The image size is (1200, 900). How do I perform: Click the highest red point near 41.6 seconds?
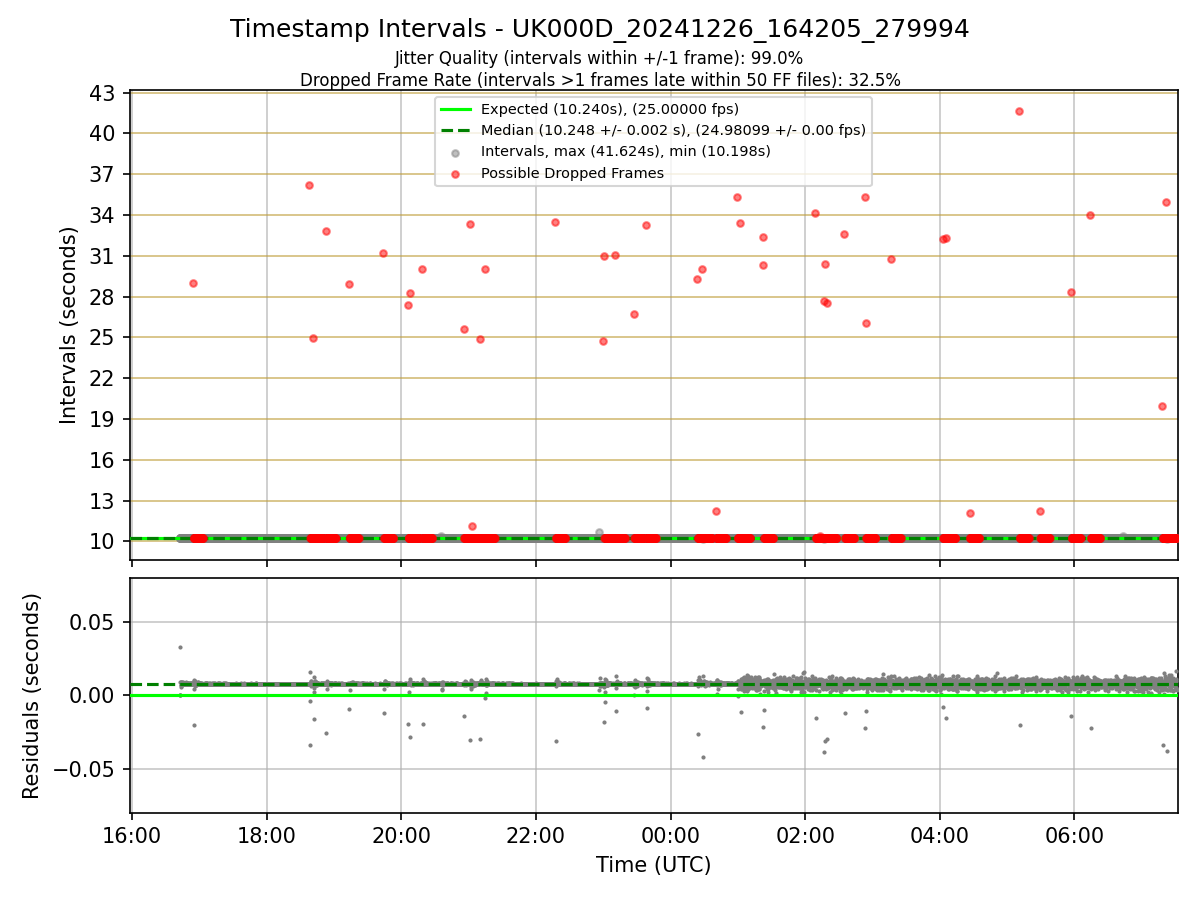click(x=1019, y=111)
